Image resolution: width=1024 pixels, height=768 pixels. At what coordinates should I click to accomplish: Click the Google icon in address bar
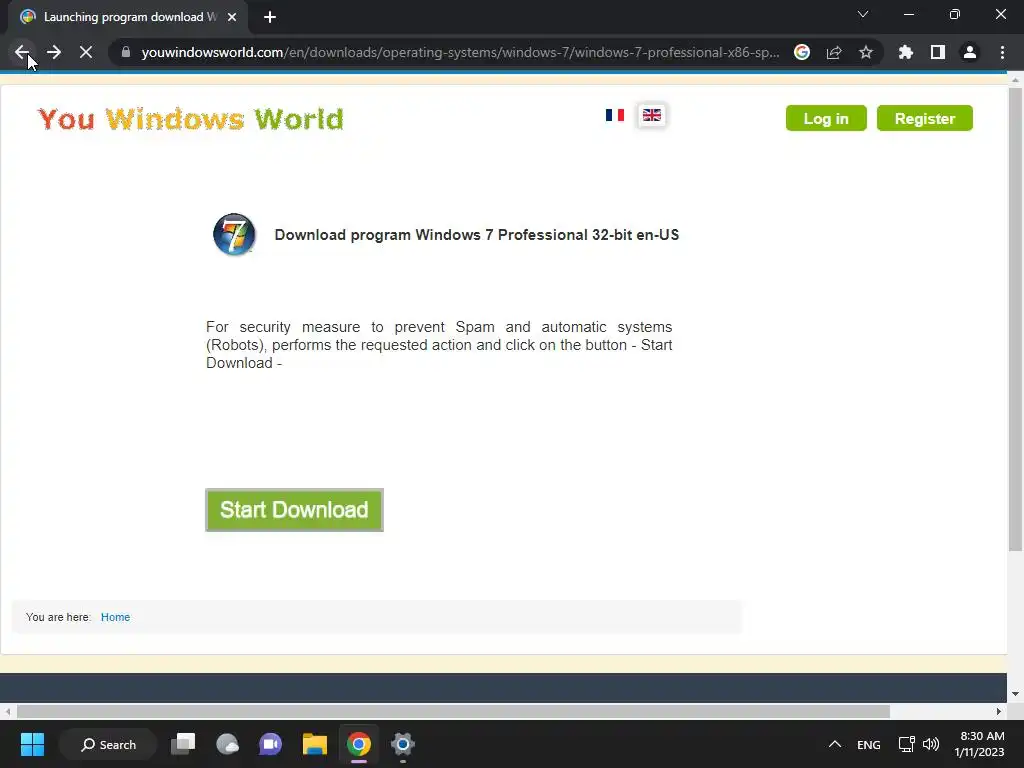pos(802,52)
